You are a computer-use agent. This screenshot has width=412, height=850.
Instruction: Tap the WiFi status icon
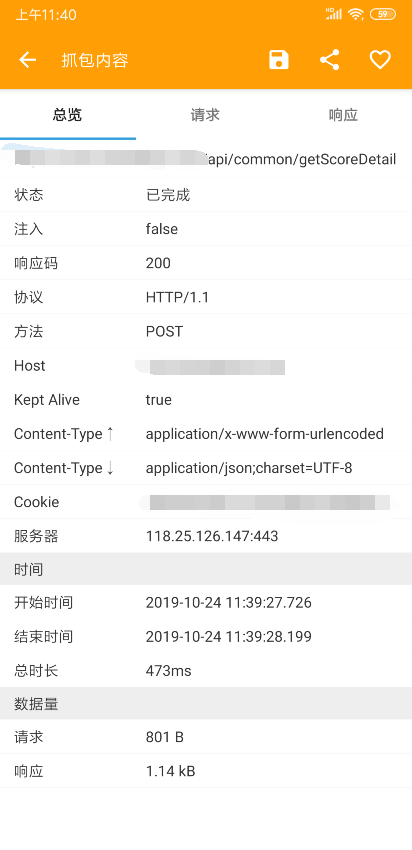point(356,15)
